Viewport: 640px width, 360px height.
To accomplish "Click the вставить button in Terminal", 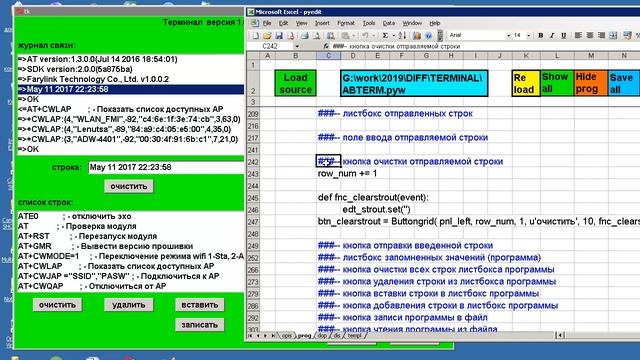I will click(200, 304).
